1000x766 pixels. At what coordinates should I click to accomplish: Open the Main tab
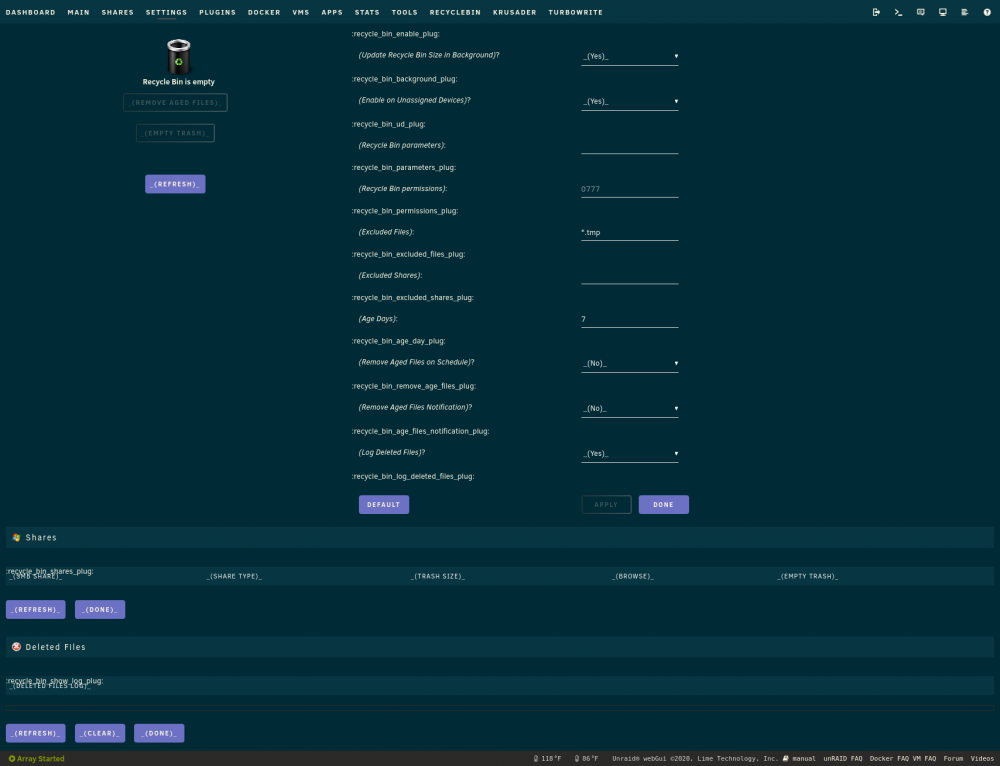click(x=78, y=12)
